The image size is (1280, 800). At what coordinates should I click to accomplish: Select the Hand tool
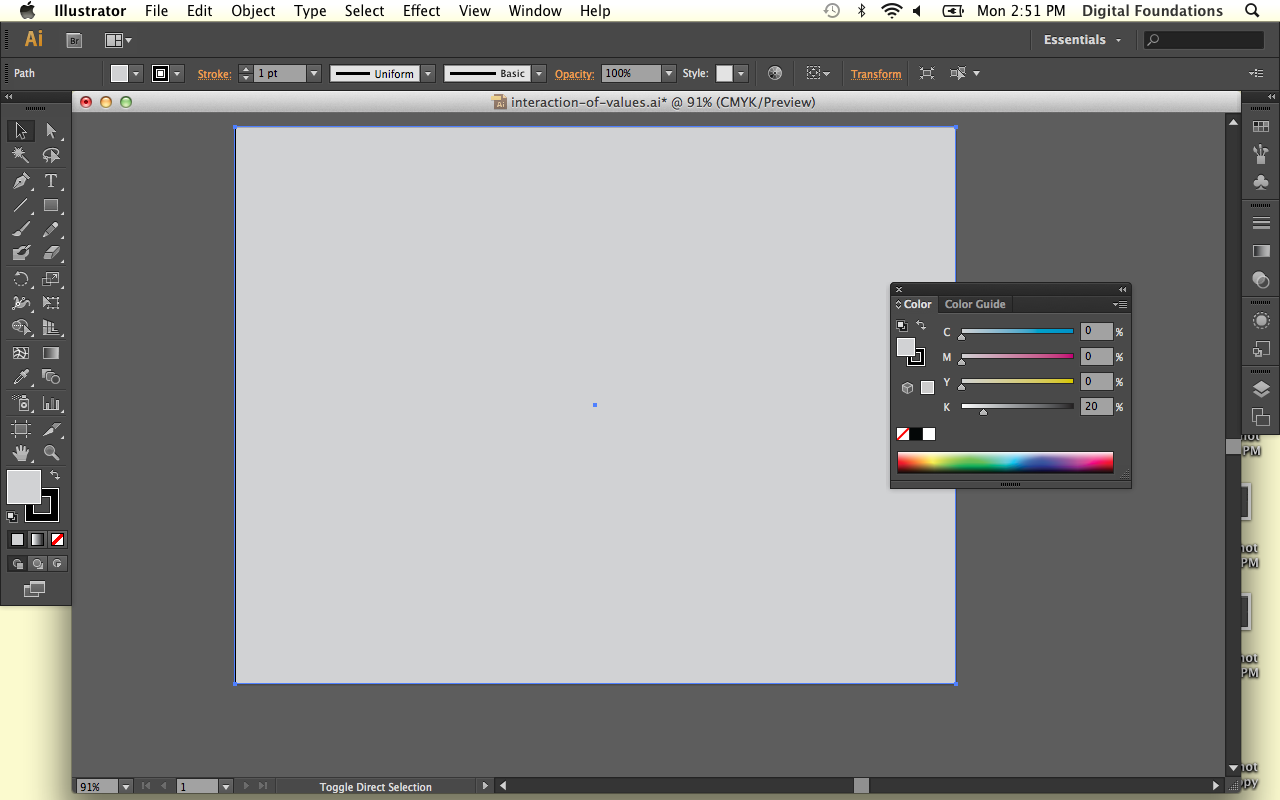coord(20,453)
